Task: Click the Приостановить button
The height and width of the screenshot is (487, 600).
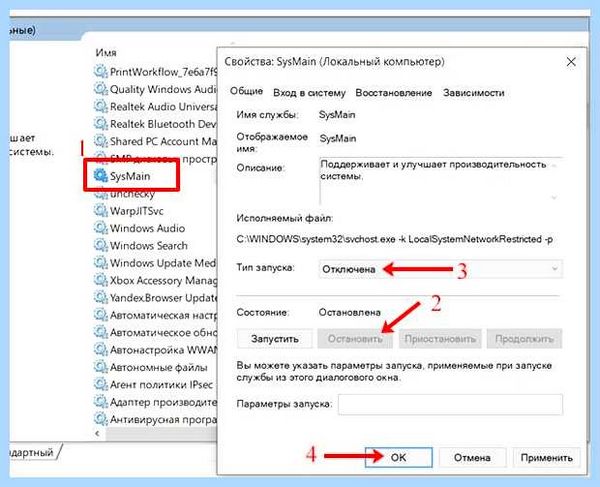Action: (x=440, y=339)
